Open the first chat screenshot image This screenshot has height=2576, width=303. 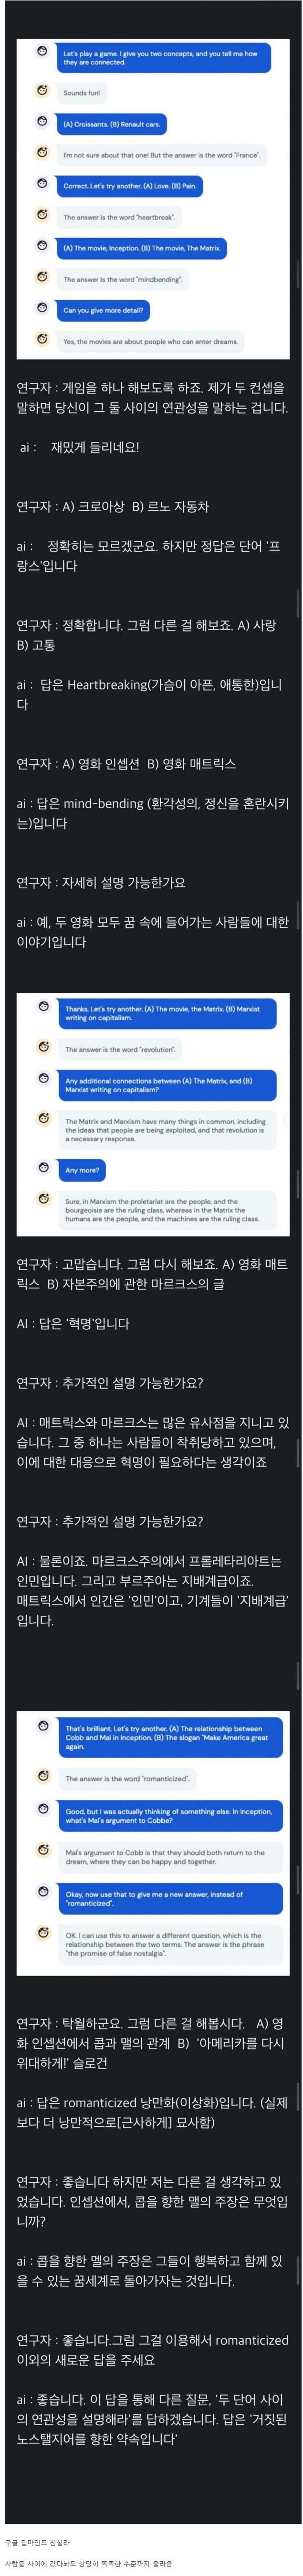click(x=152, y=198)
